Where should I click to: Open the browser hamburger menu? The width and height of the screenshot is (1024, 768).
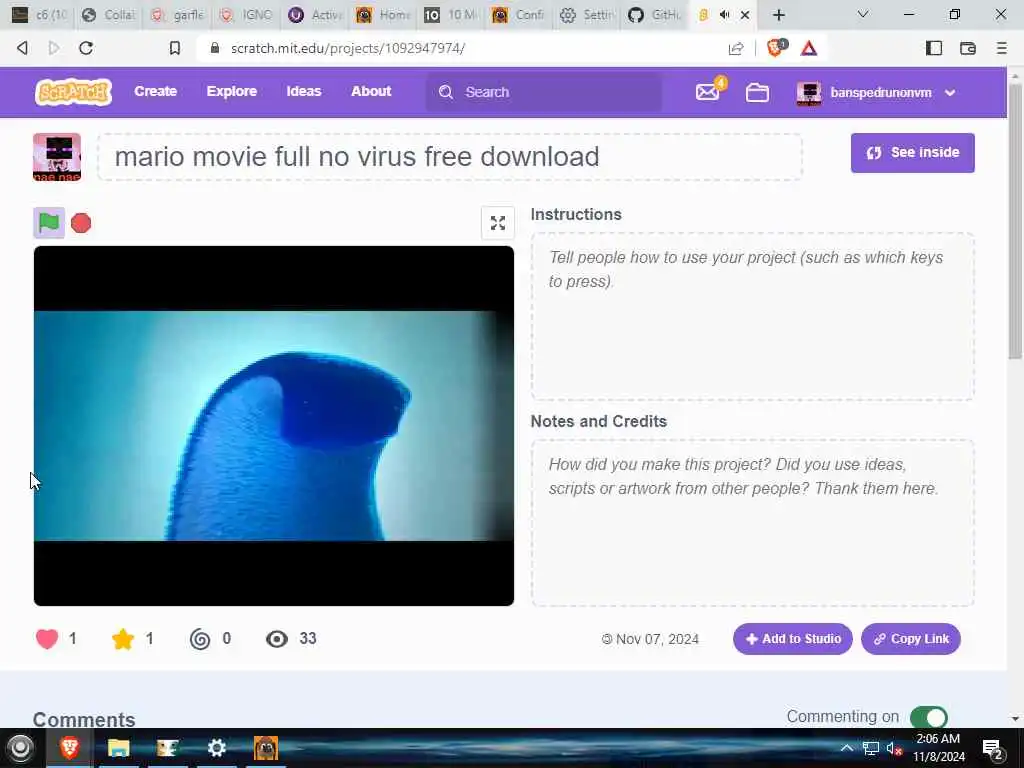point(1001,48)
